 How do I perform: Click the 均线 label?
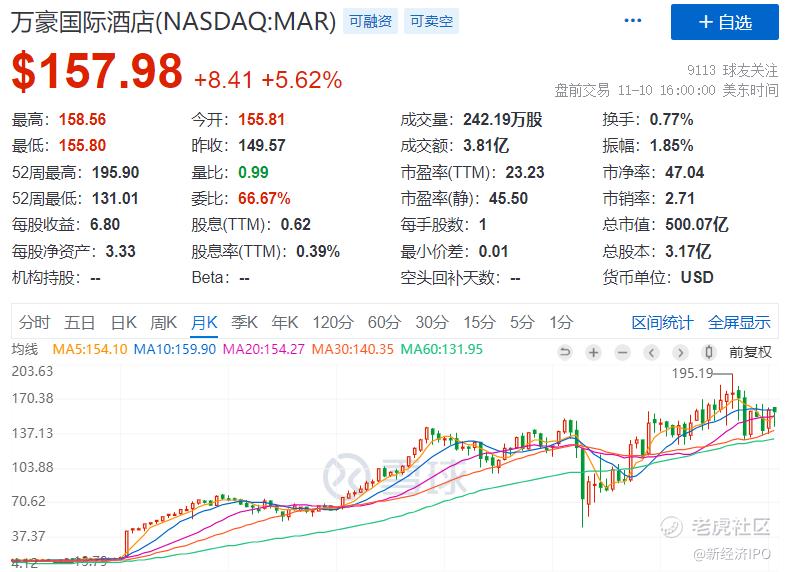coord(25,349)
